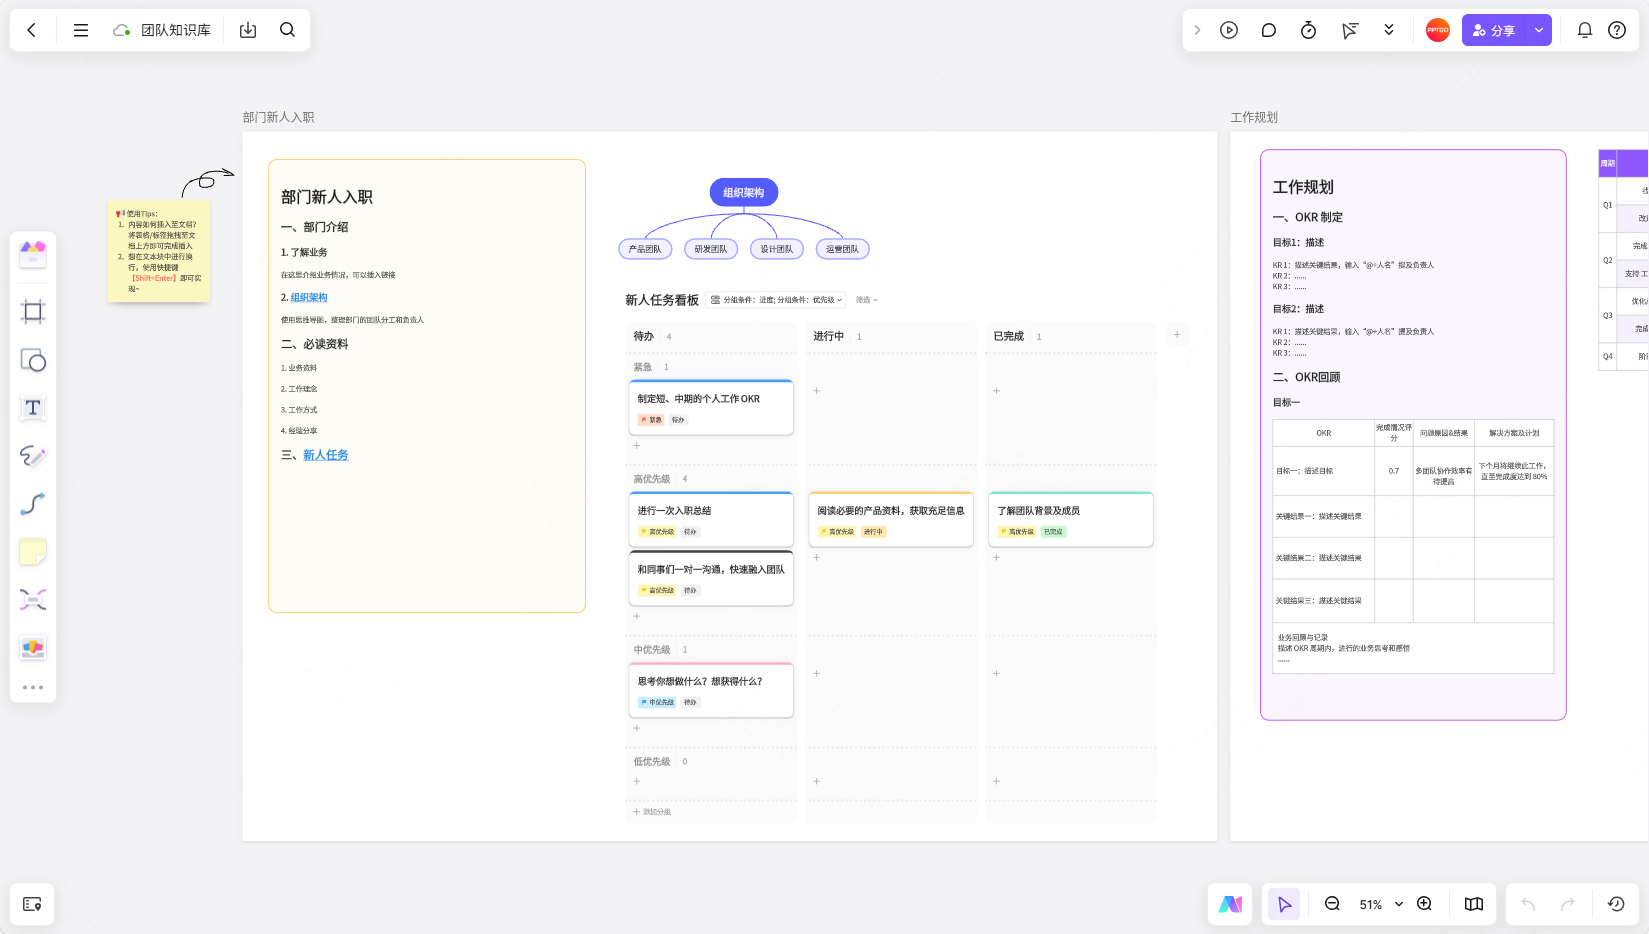Open the frame list panel icon
This screenshot has height=934, width=1649.
pos(32,904)
